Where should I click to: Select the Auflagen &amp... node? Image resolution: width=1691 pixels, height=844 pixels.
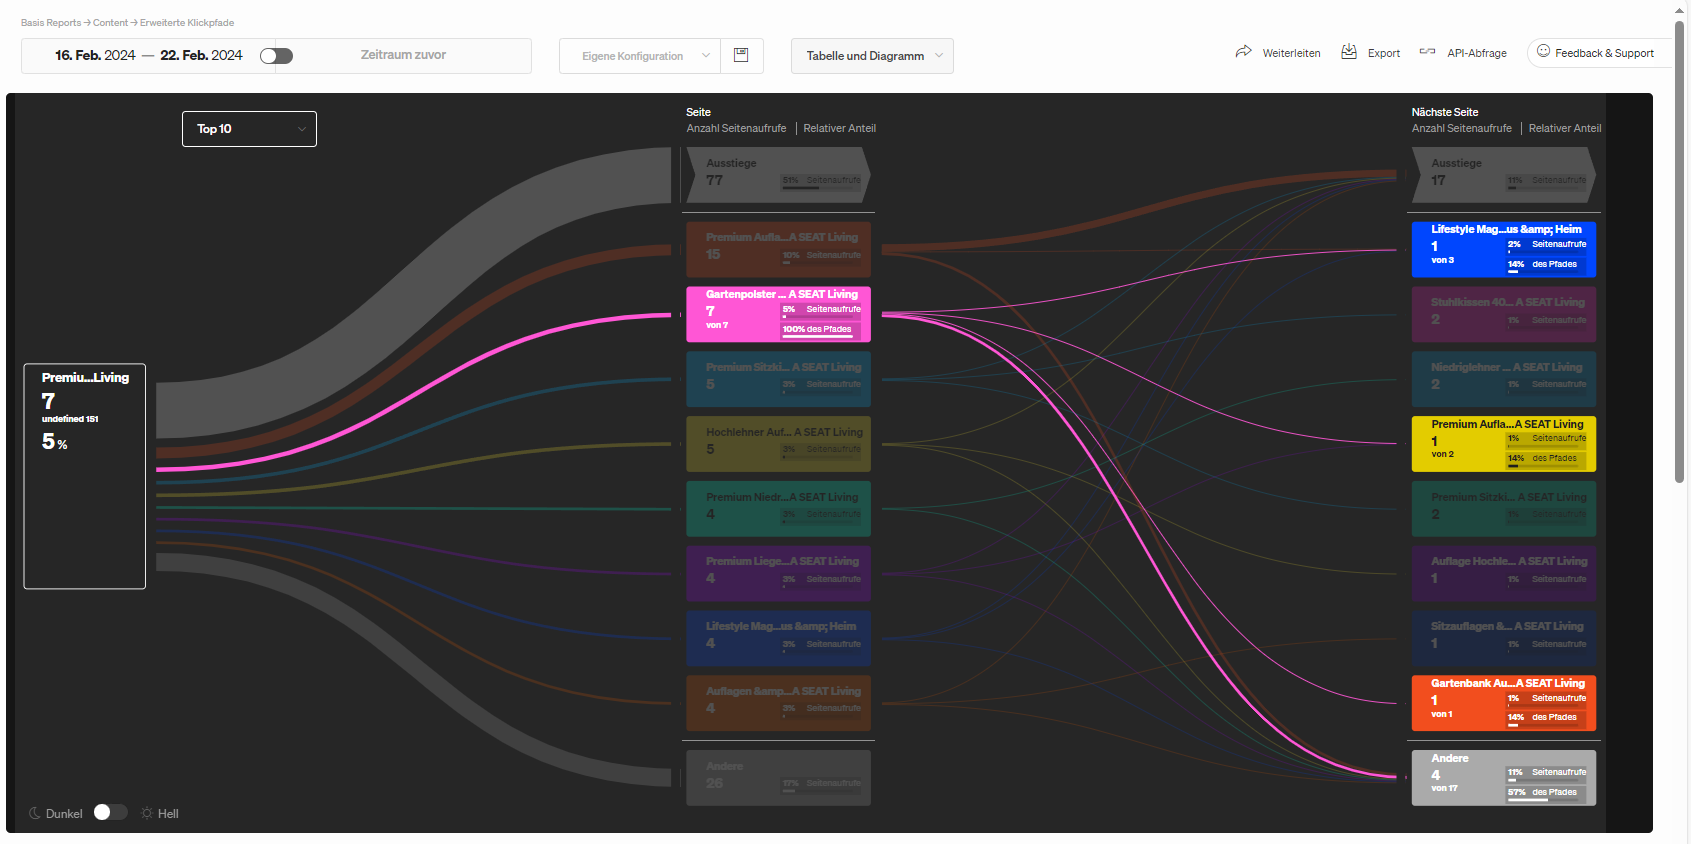tap(778, 703)
